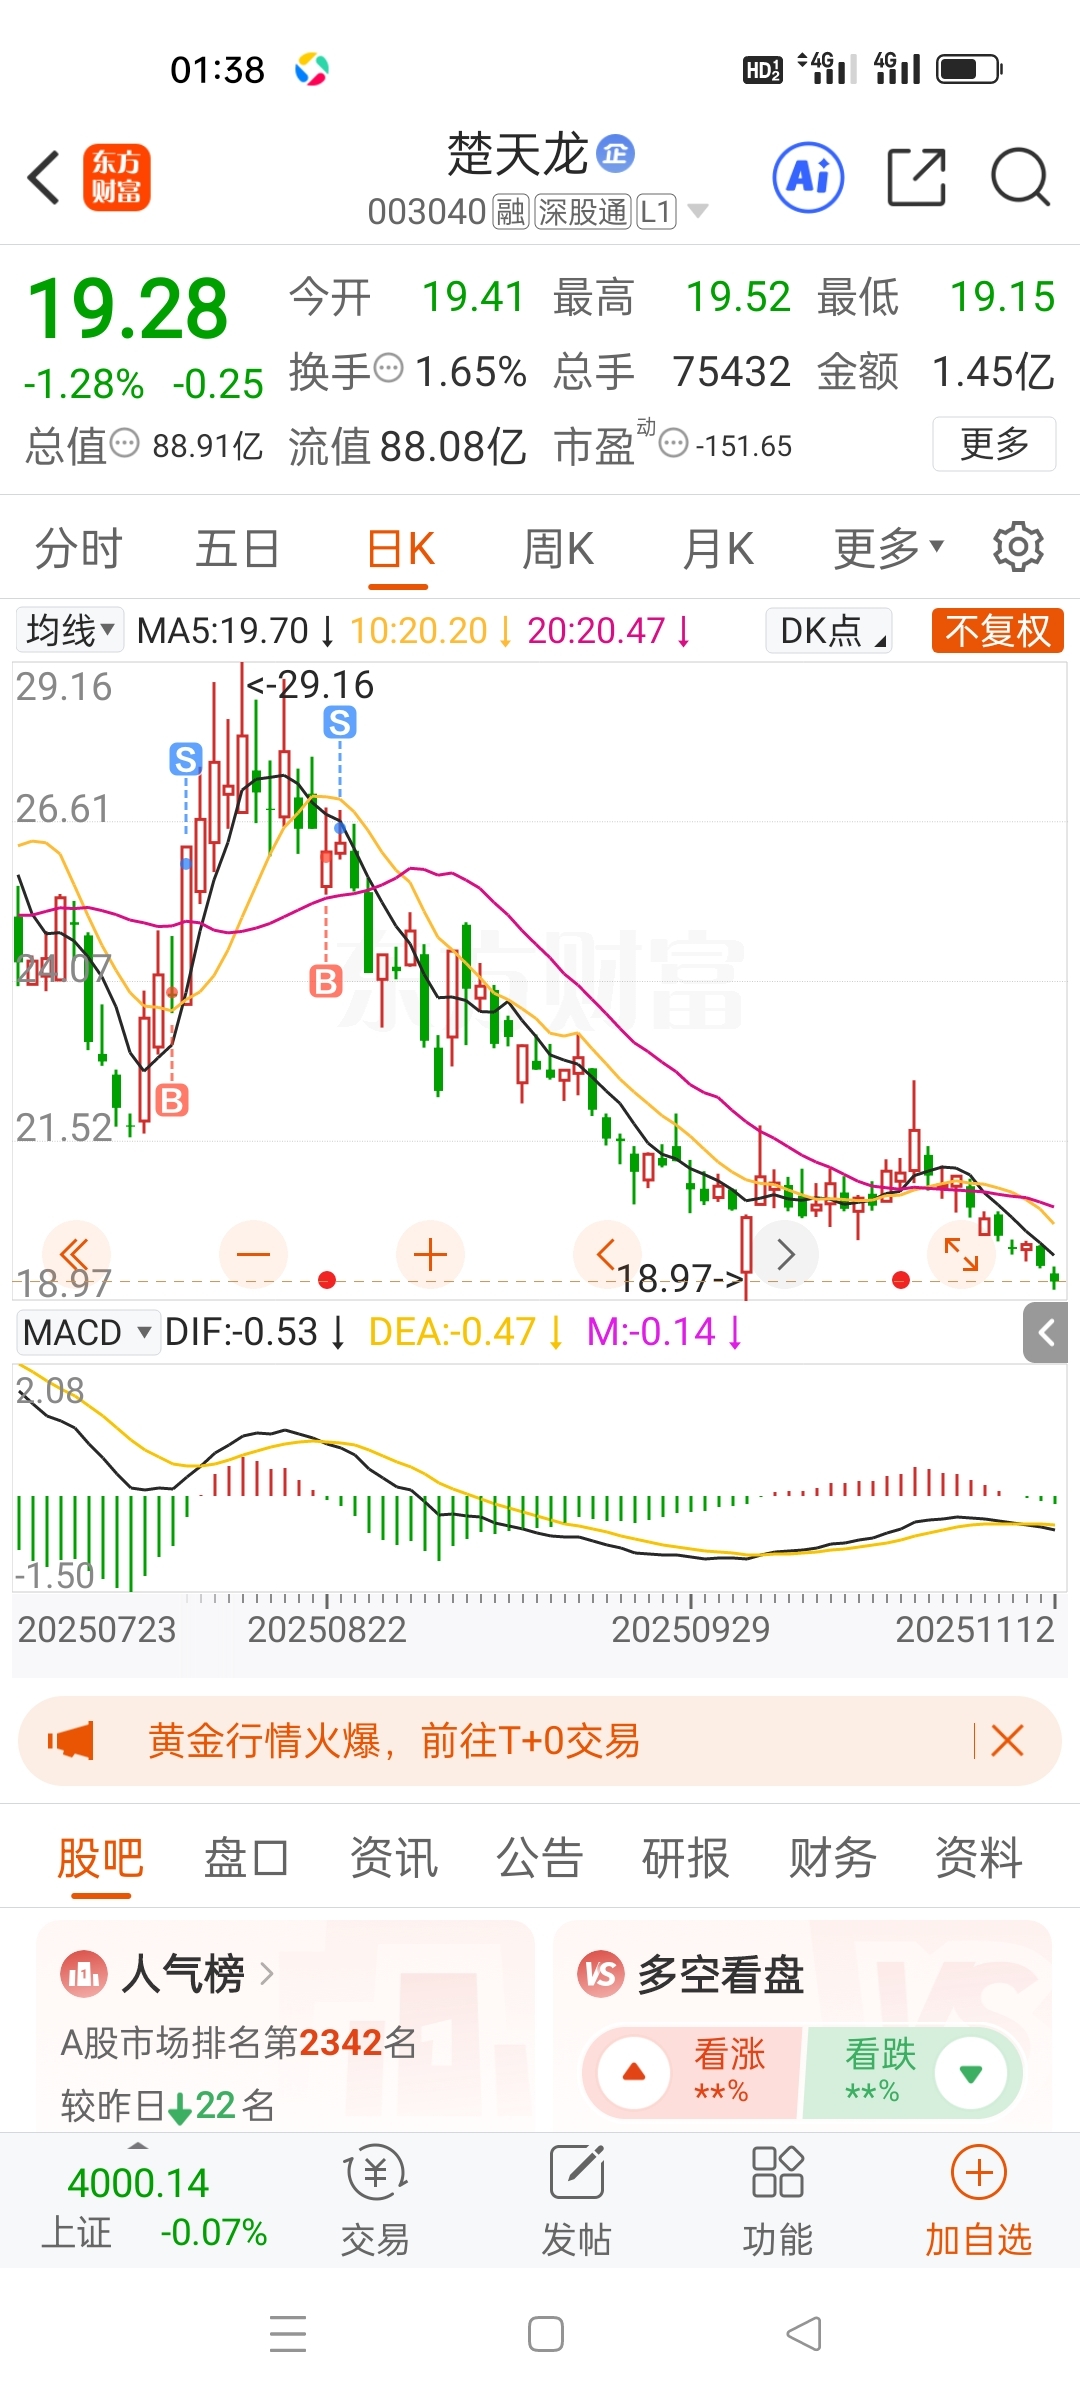Screen dimensions: 1080x2400
Task: Tap A股市场排名第2342名 text
Action: tap(239, 2042)
